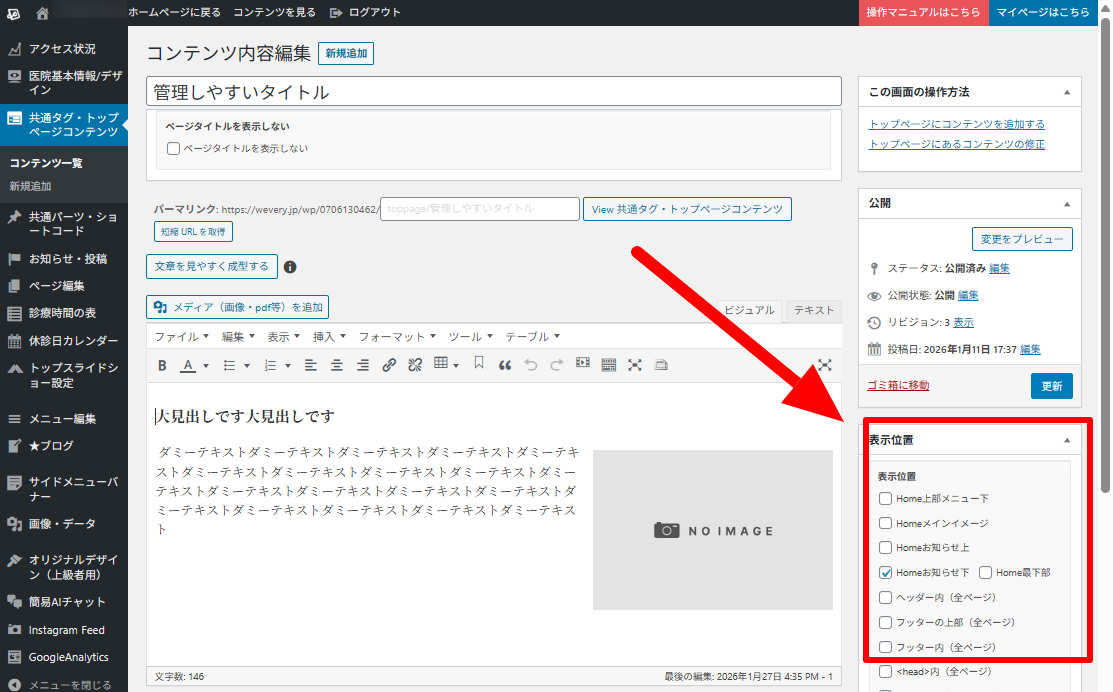Click the ゴミ箱に移動 link
The image size is (1113, 692).
(x=898, y=385)
